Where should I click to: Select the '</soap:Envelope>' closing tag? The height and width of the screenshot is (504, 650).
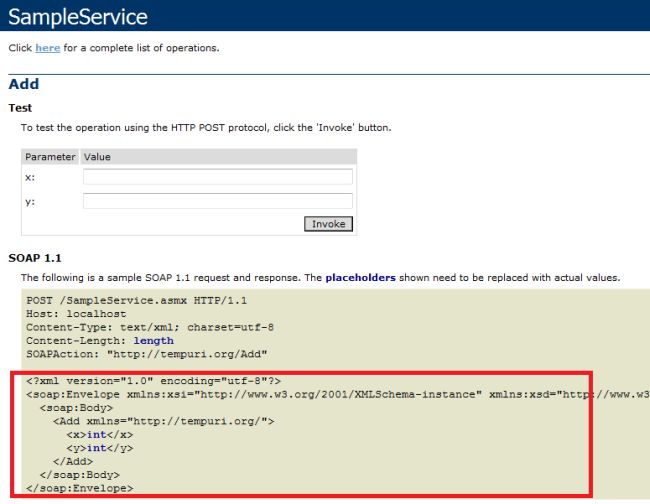point(80,488)
